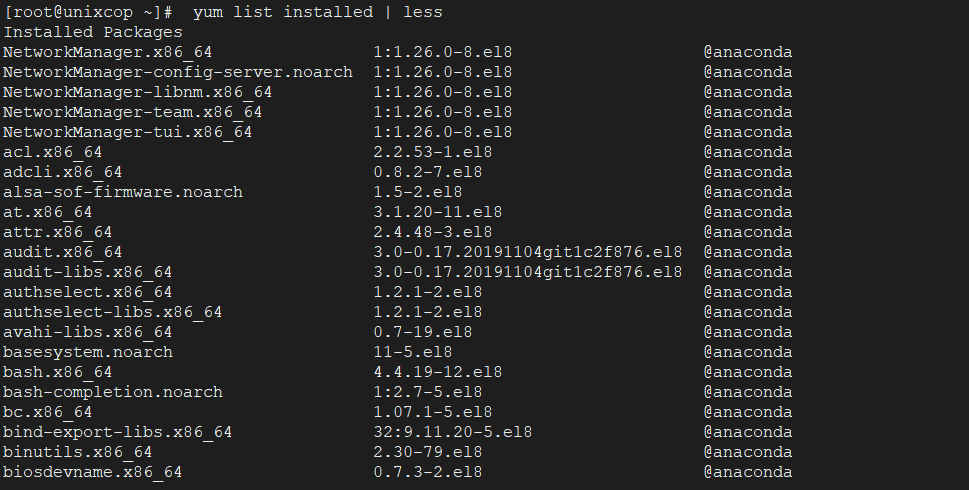Click version 0.8.2-7.el8 of adcli

[428, 172]
